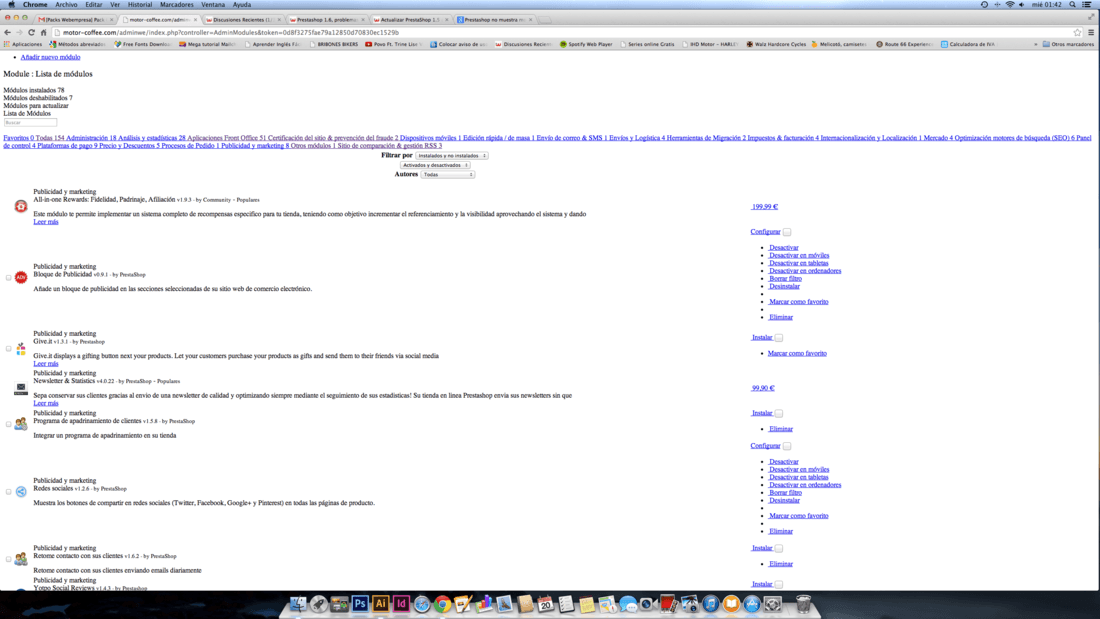Open the 'Spotify Web Player' bookmark

click(586, 44)
